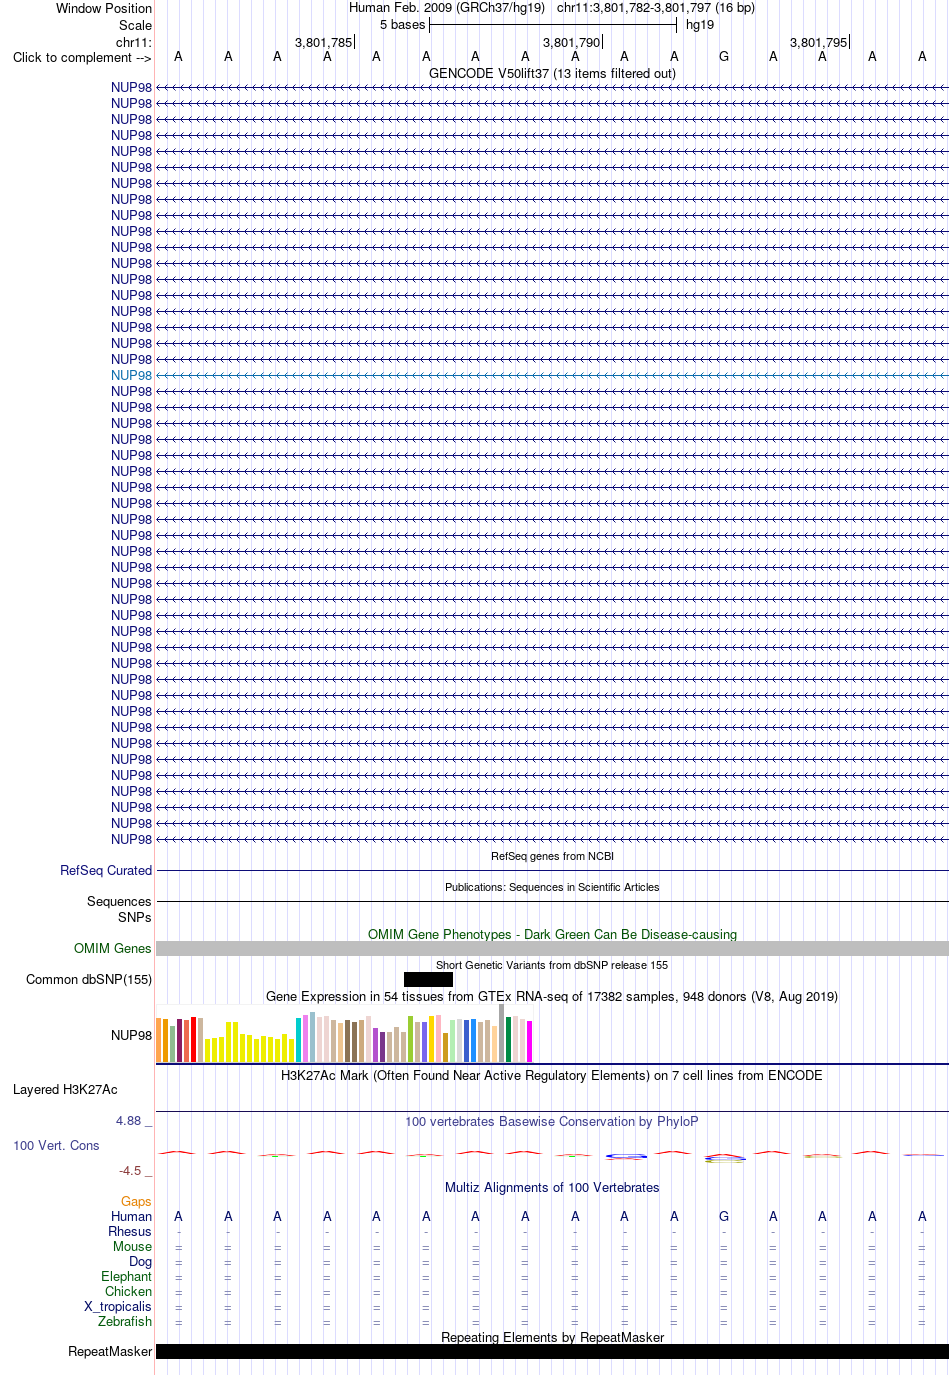Image resolution: width=950 pixels, height=1375 pixels.
Task: Click the 'hg19' label beside the scale bar
Action: pyautogui.click(x=700, y=24)
